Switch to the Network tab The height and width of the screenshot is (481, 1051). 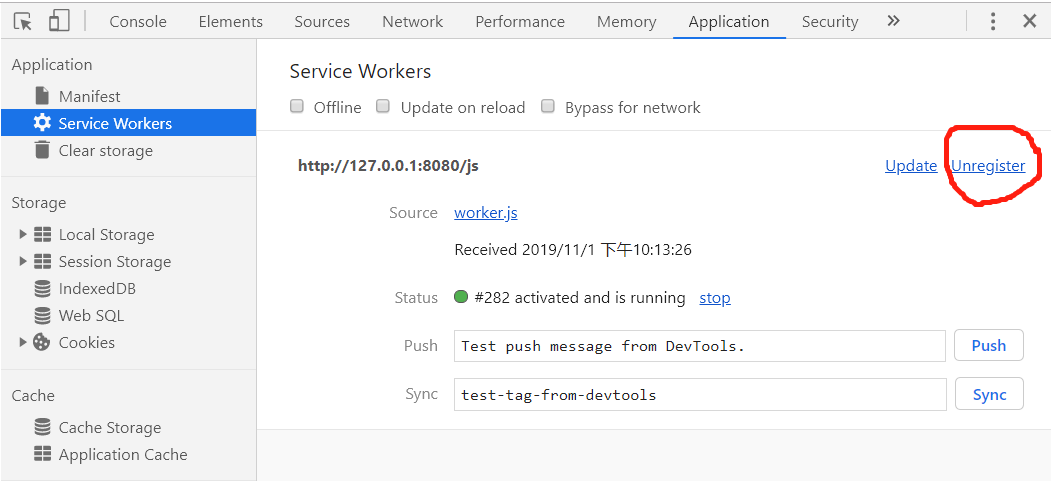click(412, 21)
